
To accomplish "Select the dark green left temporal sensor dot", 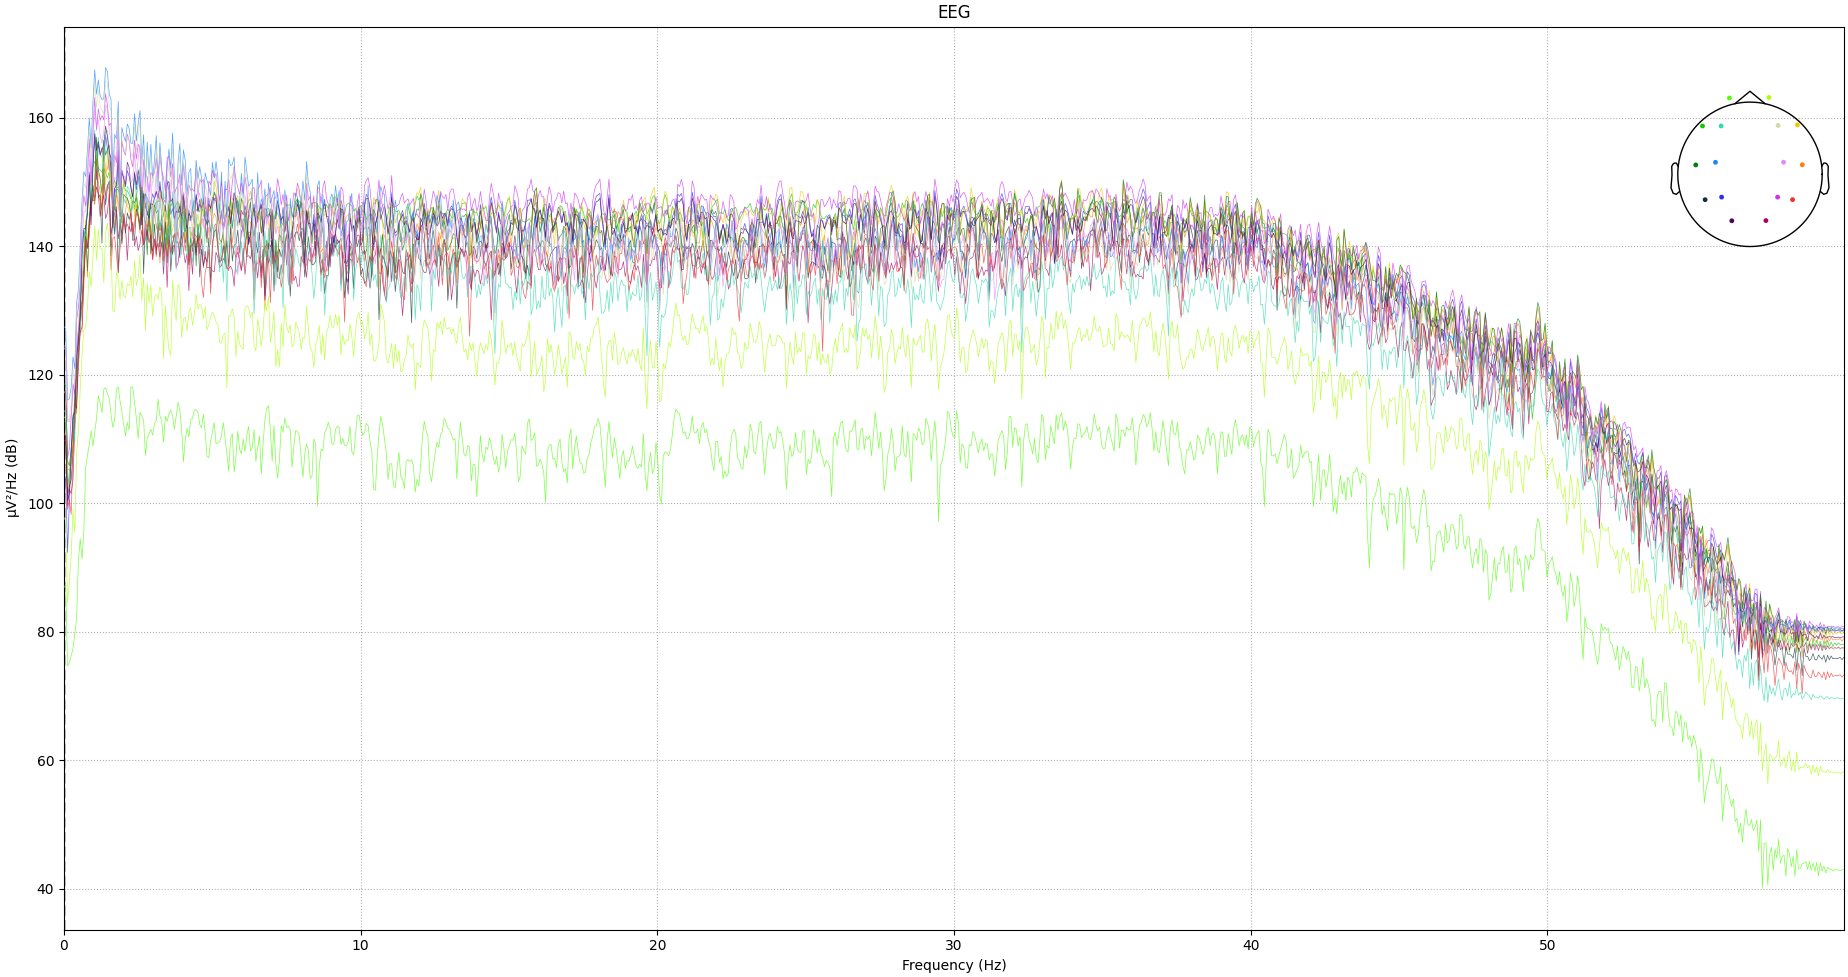I will point(1695,165).
